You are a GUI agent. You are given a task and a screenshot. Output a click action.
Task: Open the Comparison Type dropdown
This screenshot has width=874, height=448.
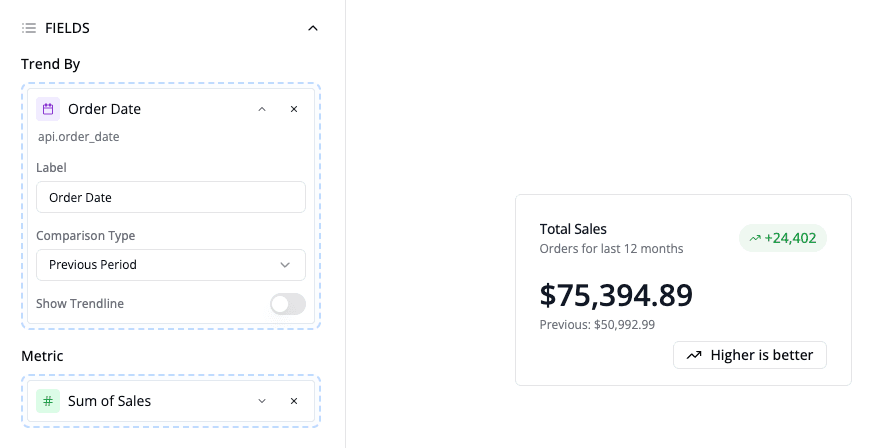[x=170, y=265]
